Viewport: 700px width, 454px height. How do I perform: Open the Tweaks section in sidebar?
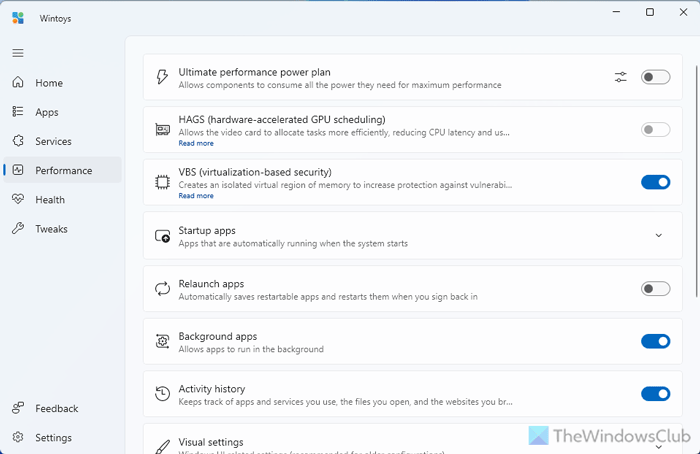51,229
